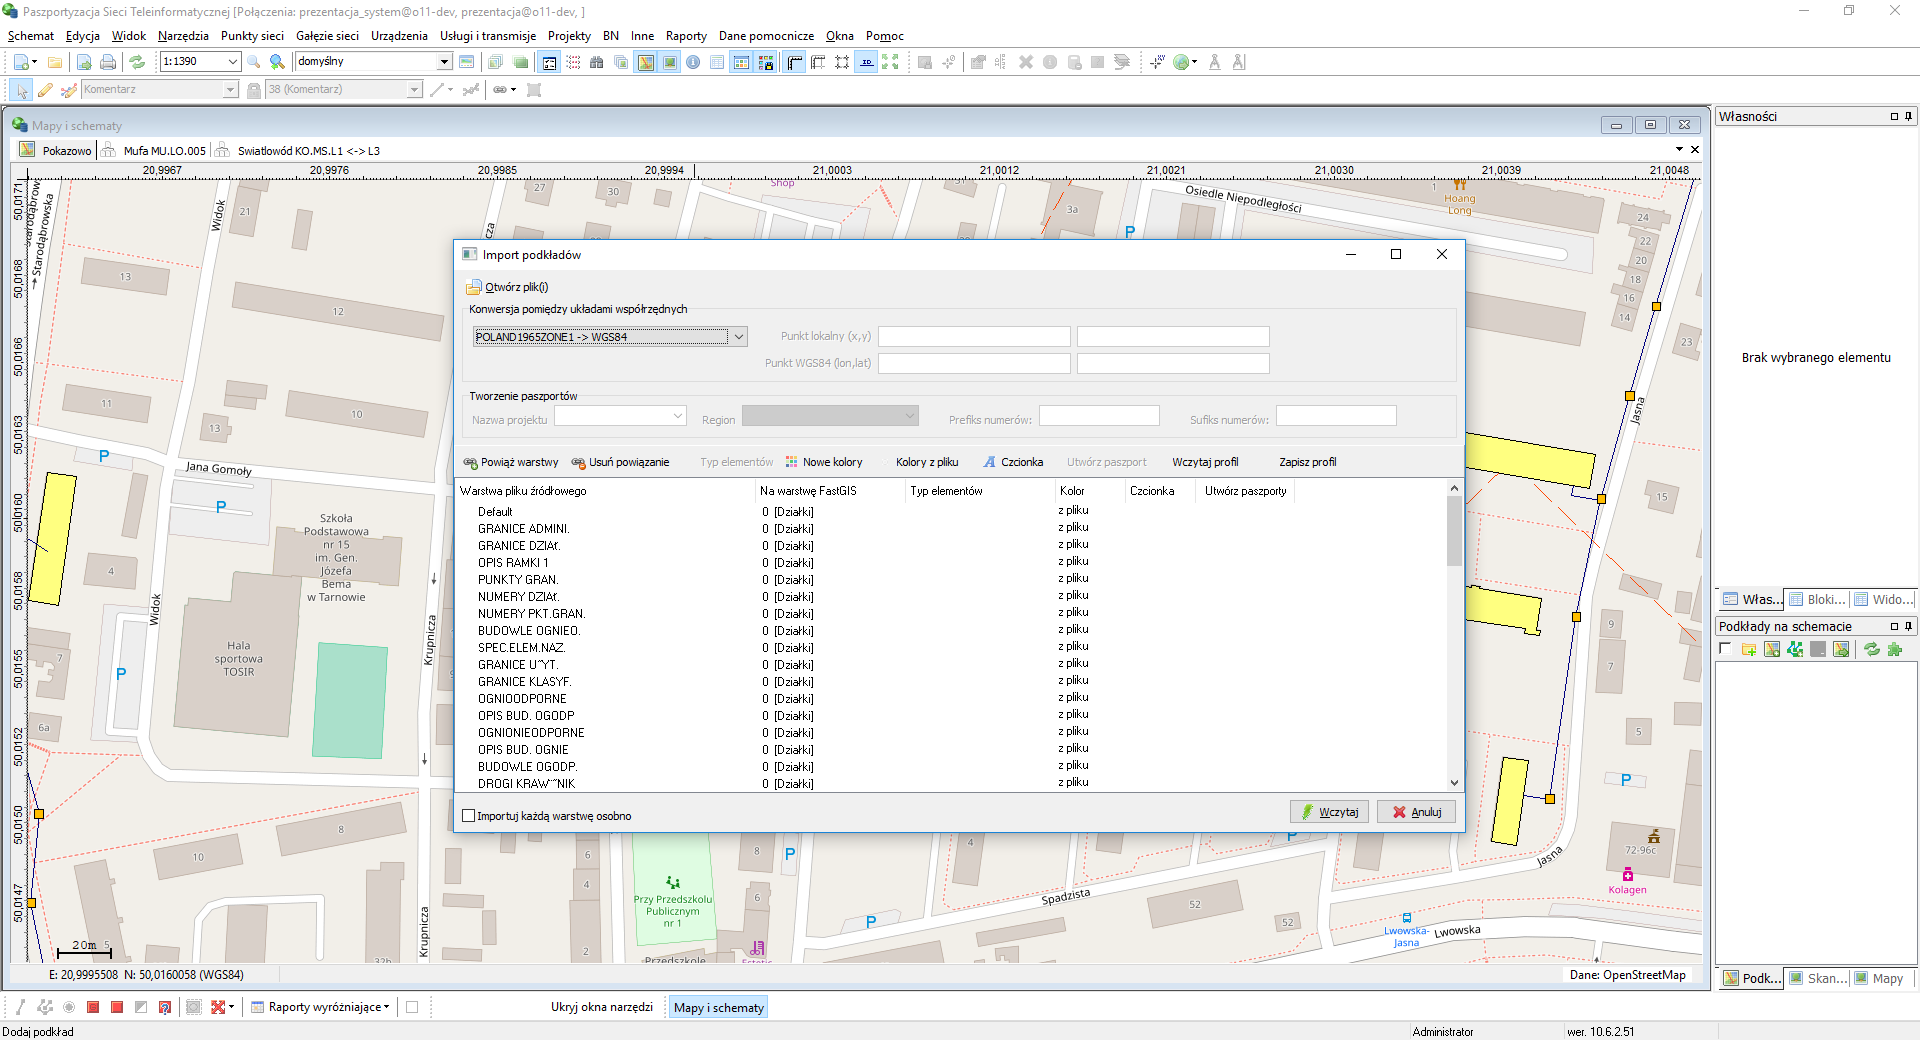This screenshot has height=1040, width=1920.
Task: Open the Komentarz type dropdown
Action: tap(230, 90)
